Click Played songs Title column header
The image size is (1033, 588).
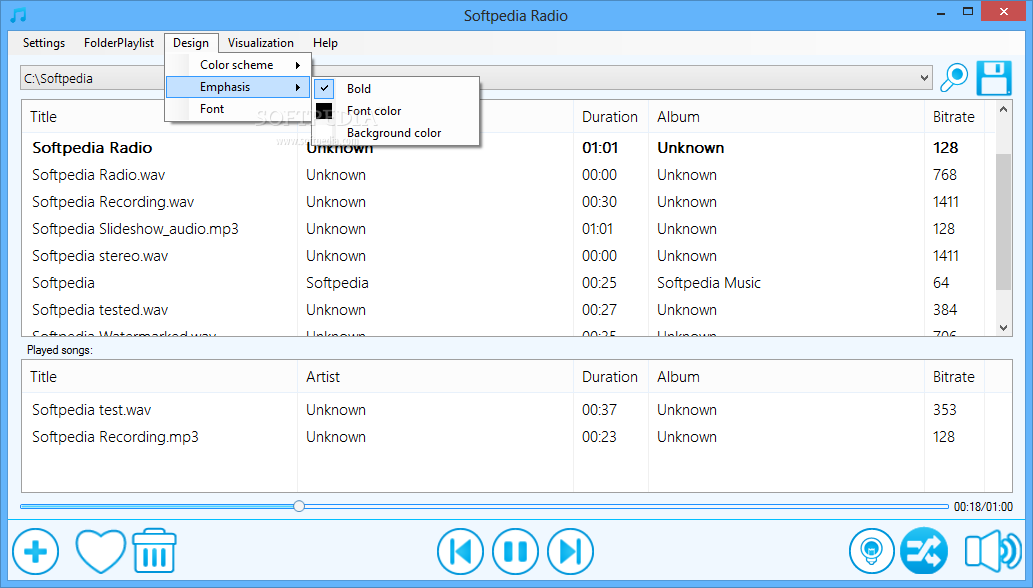click(x=159, y=377)
